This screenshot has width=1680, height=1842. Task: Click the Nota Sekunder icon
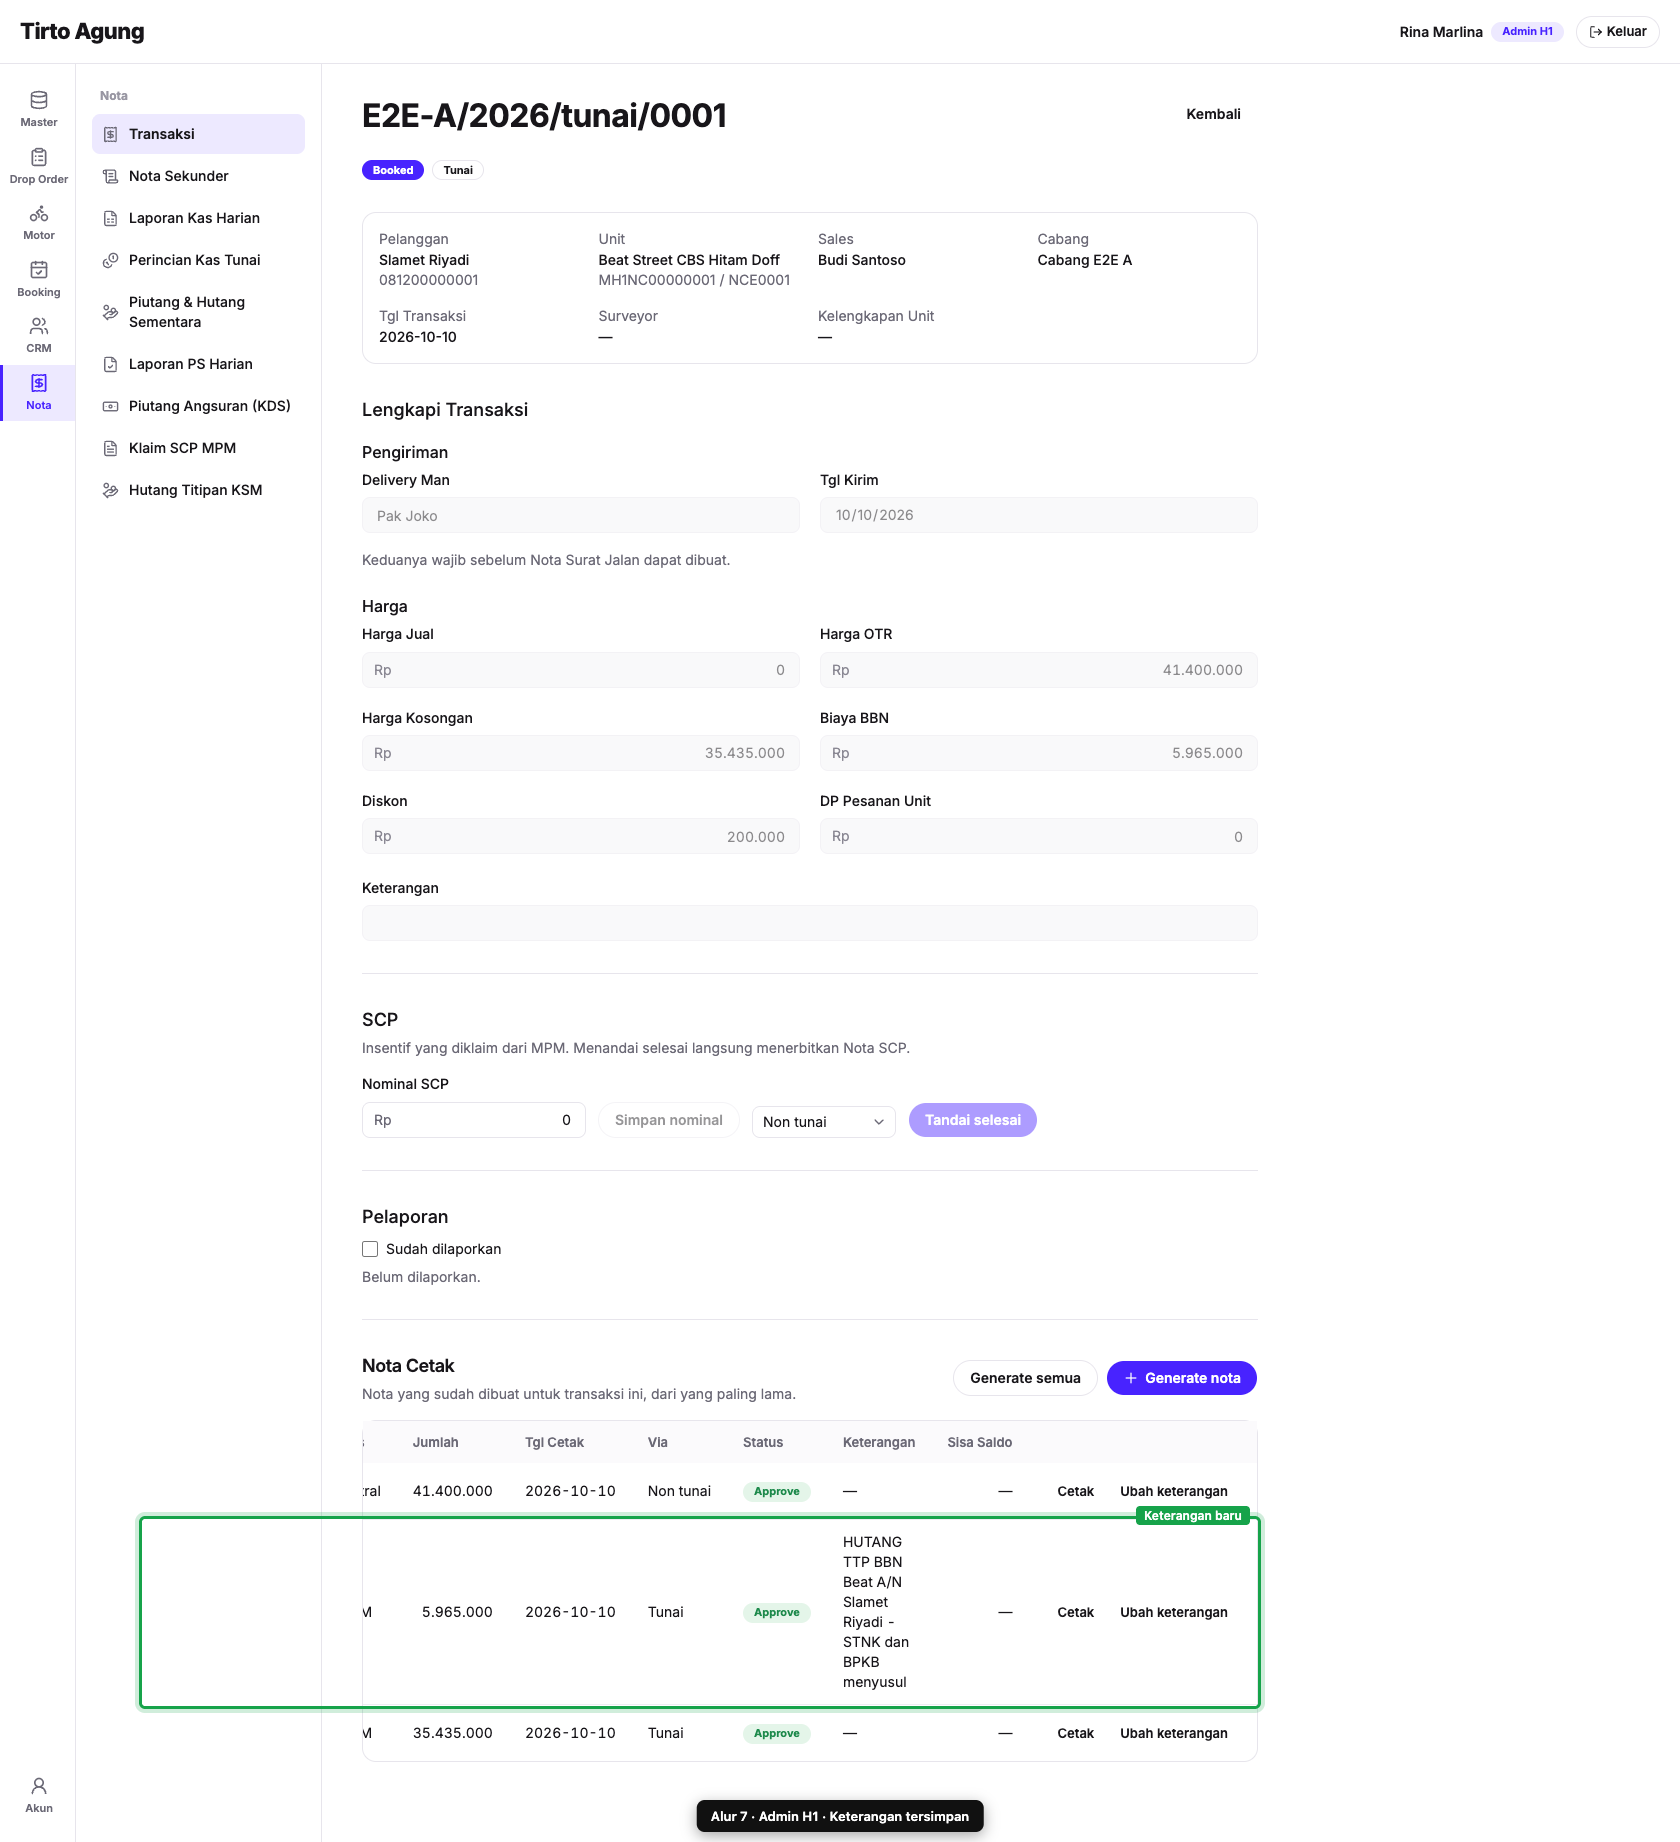[x=111, y=176]
